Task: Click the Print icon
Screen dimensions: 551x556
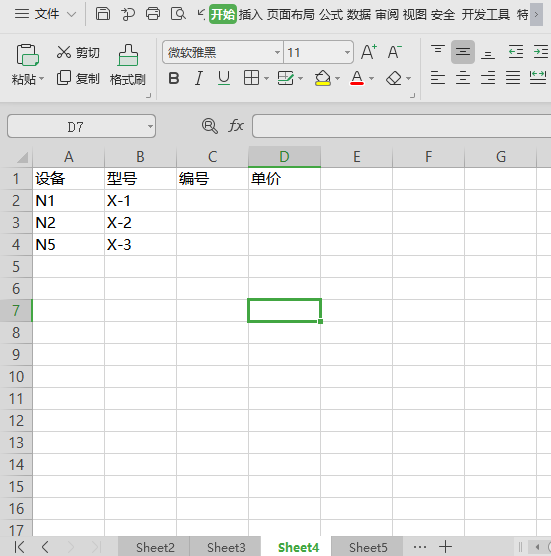Action: (153, 14)
